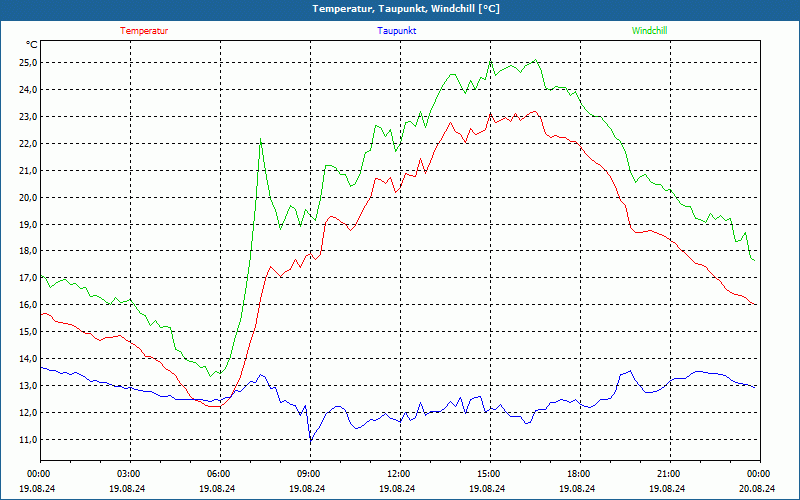Click the 14,0 y-axis value
The width and height of the screenshot is (800, 500).
(x=28, y=359)
